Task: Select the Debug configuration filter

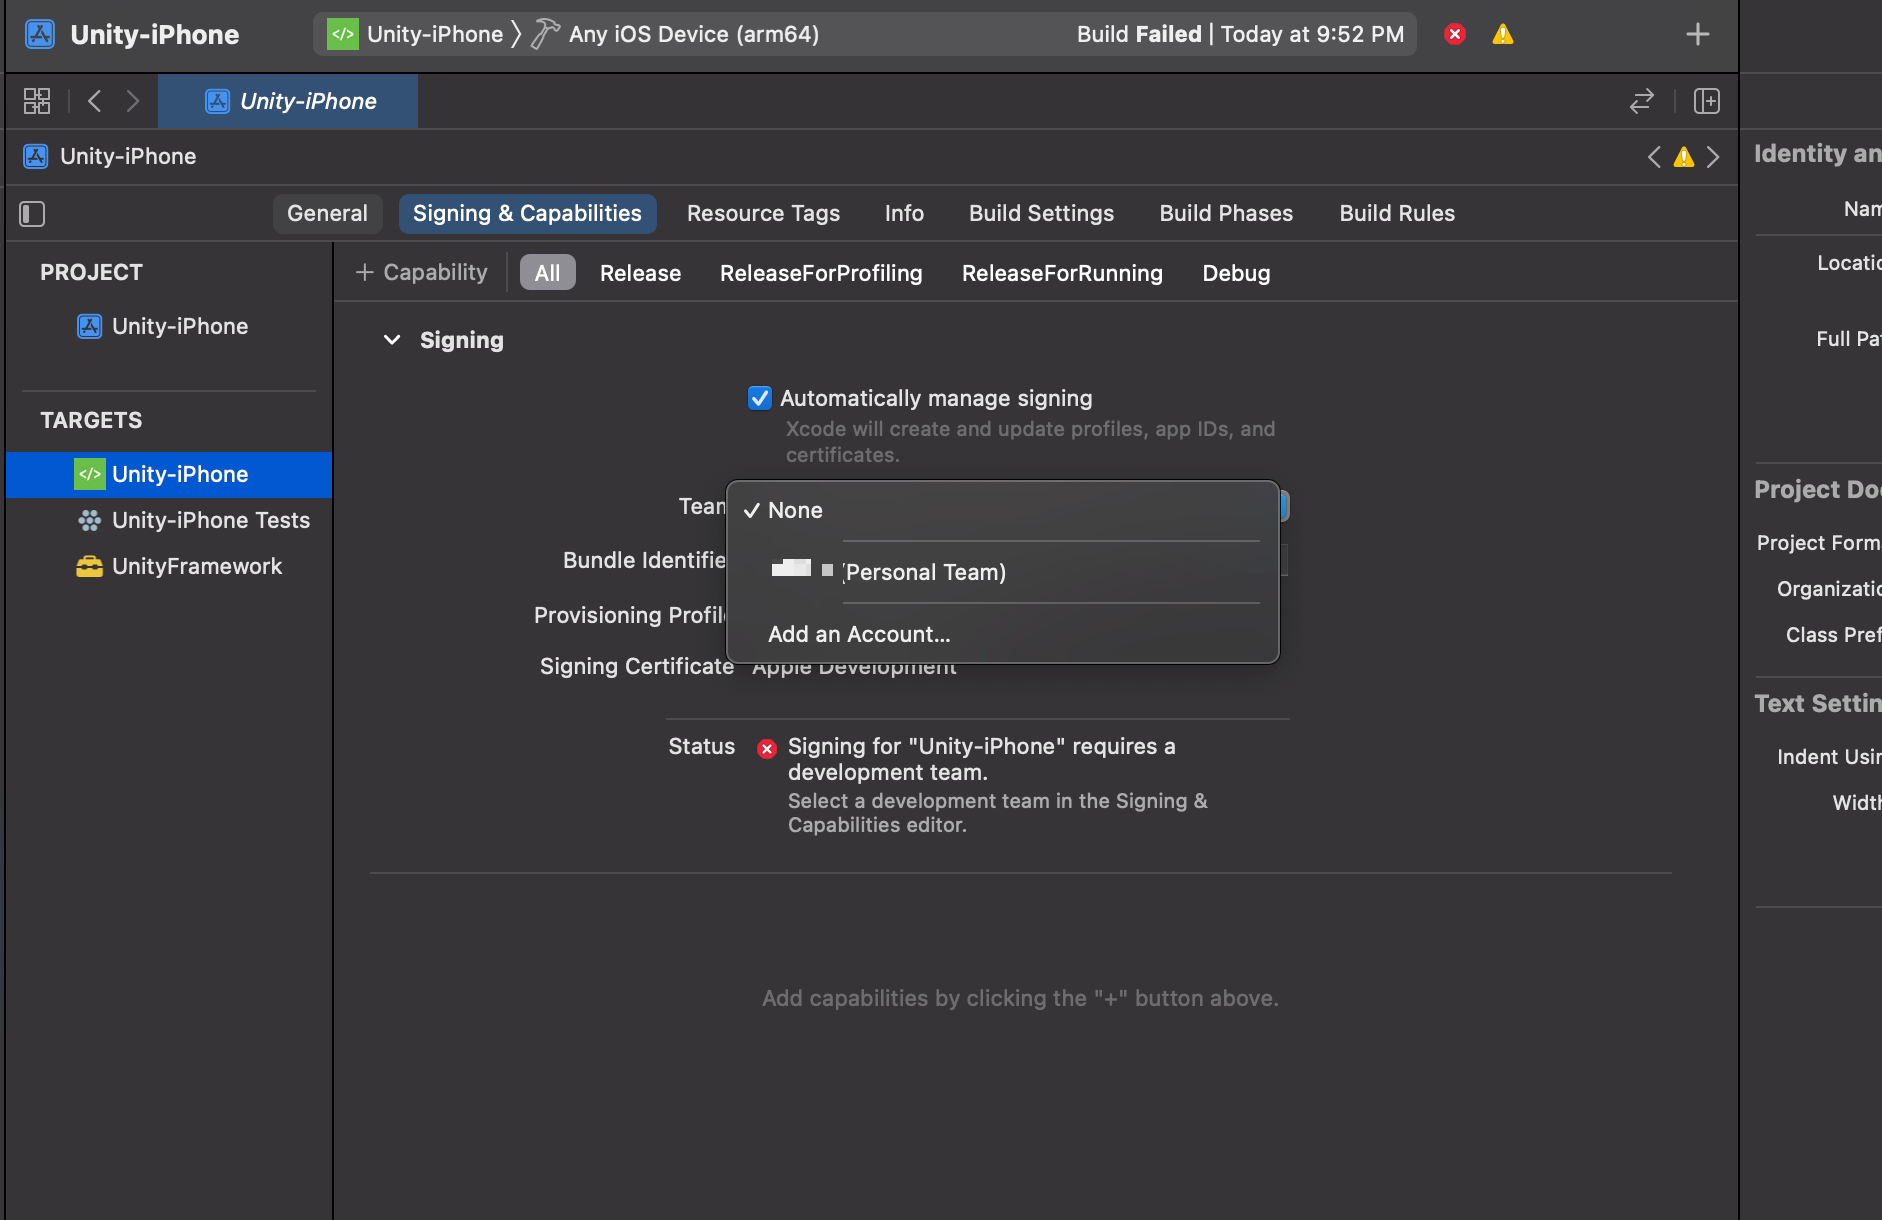Action: [1236, 273]
